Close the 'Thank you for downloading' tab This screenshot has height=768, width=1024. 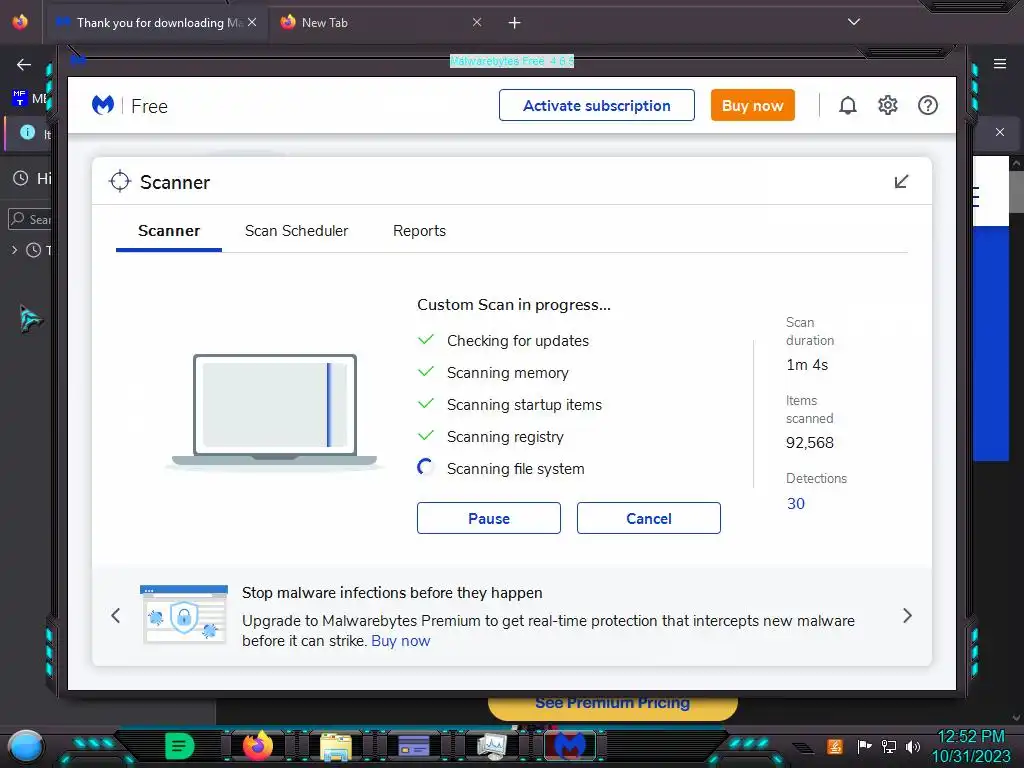[x=252, y=23]
